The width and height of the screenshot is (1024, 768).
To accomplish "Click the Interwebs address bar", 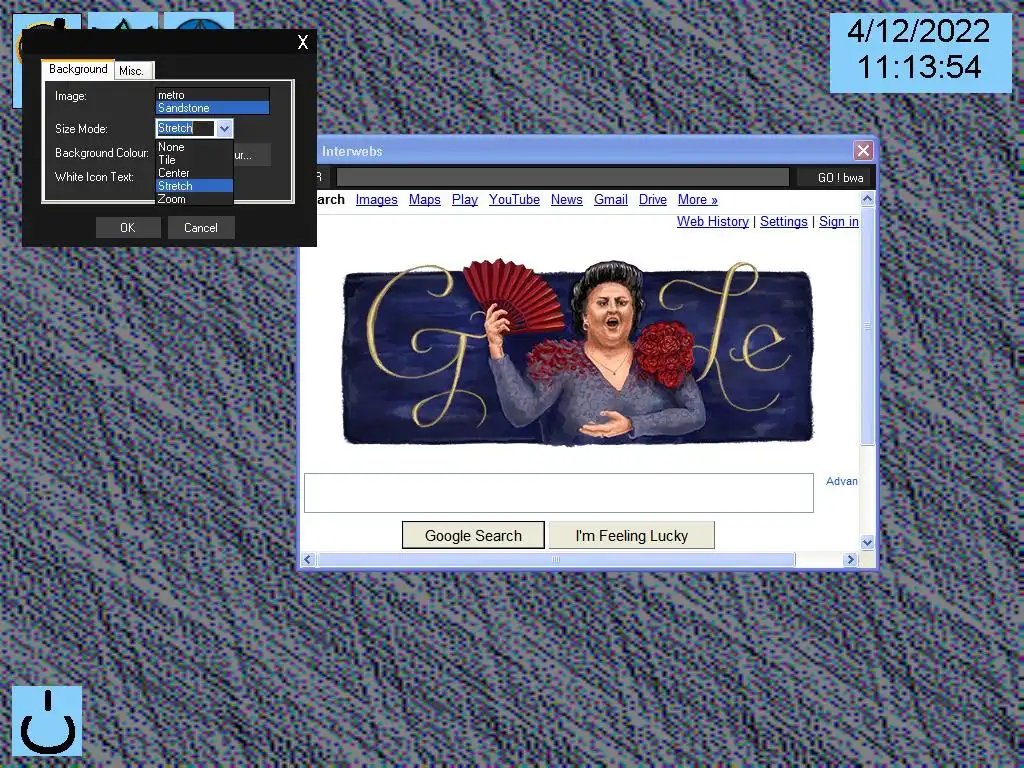I will coord(562,178).
